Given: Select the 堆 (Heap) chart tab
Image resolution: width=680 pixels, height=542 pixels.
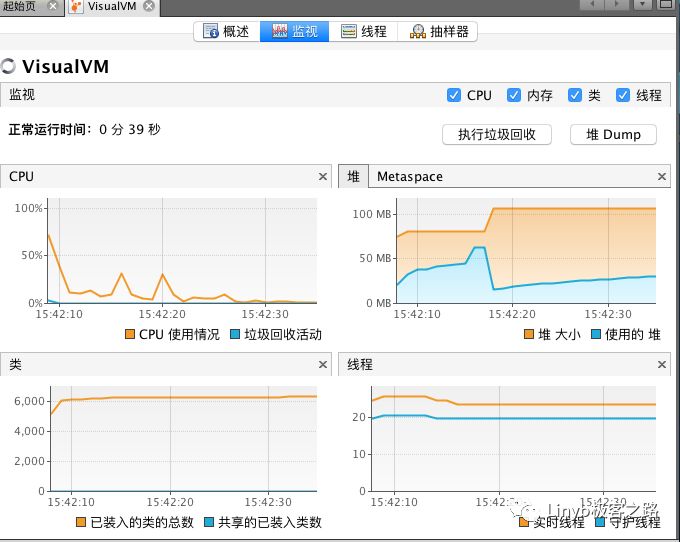Looking at the screenshot, I should pos(353,176).
